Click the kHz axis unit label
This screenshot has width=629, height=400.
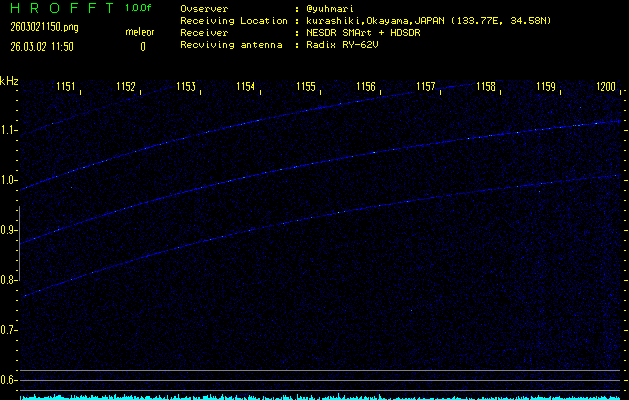[9, 81]
